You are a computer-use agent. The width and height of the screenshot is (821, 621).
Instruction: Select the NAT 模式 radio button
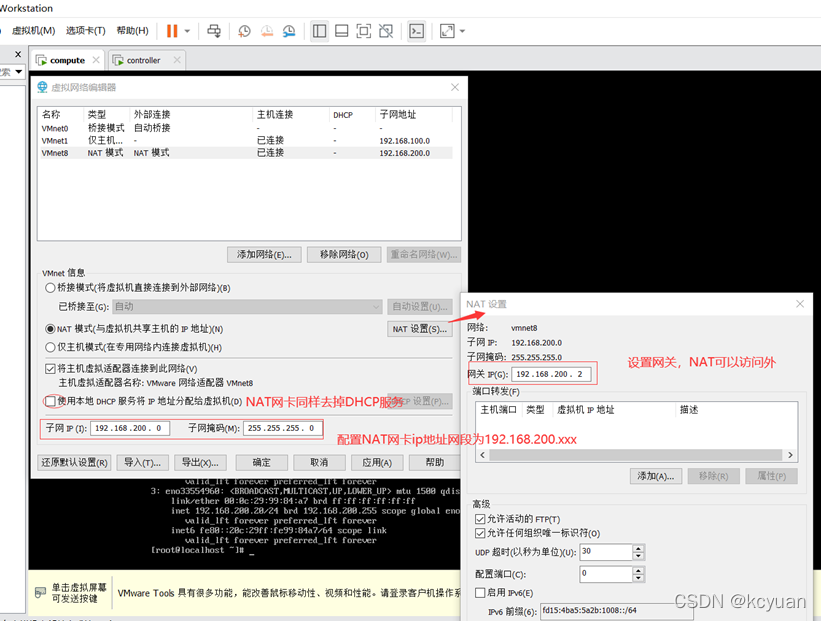tap(50, 329)
